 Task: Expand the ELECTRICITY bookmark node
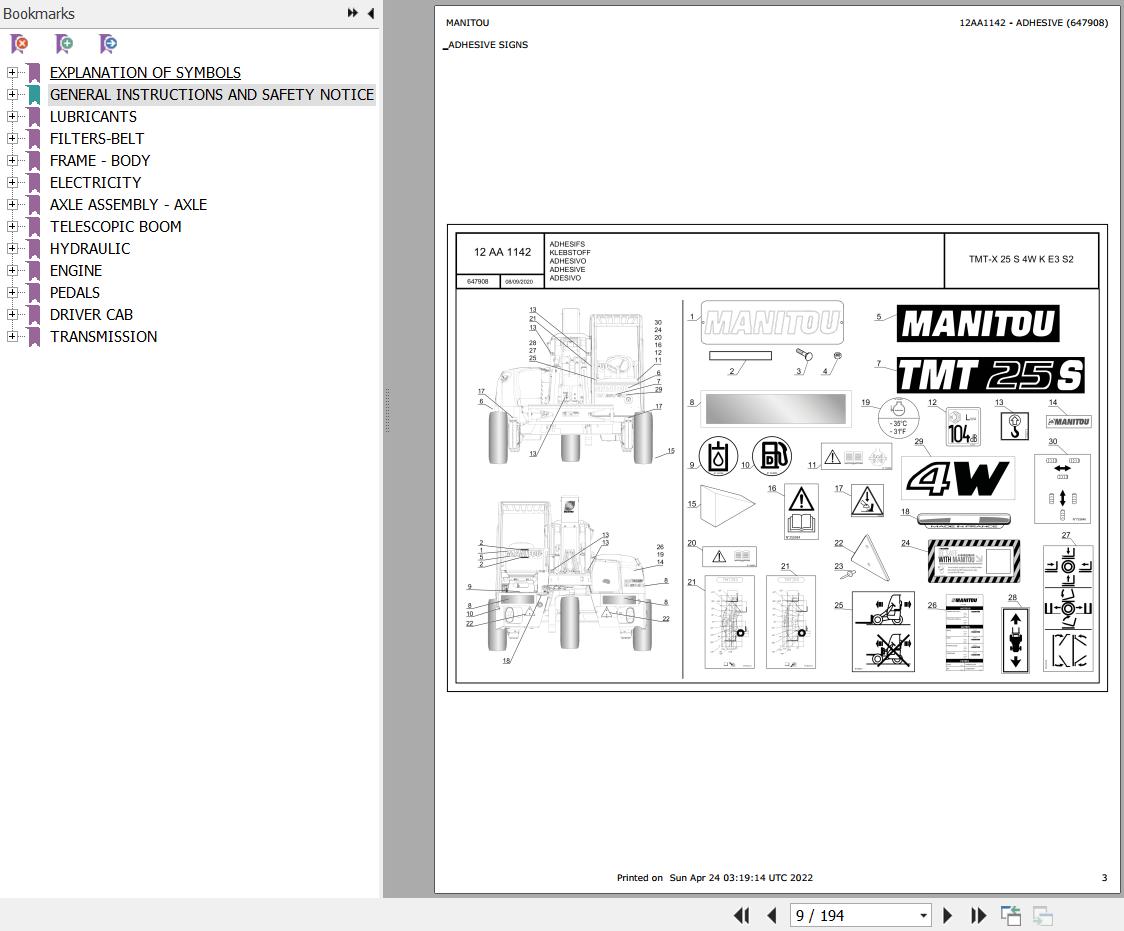pyautogui.click(x=11, y=183)
